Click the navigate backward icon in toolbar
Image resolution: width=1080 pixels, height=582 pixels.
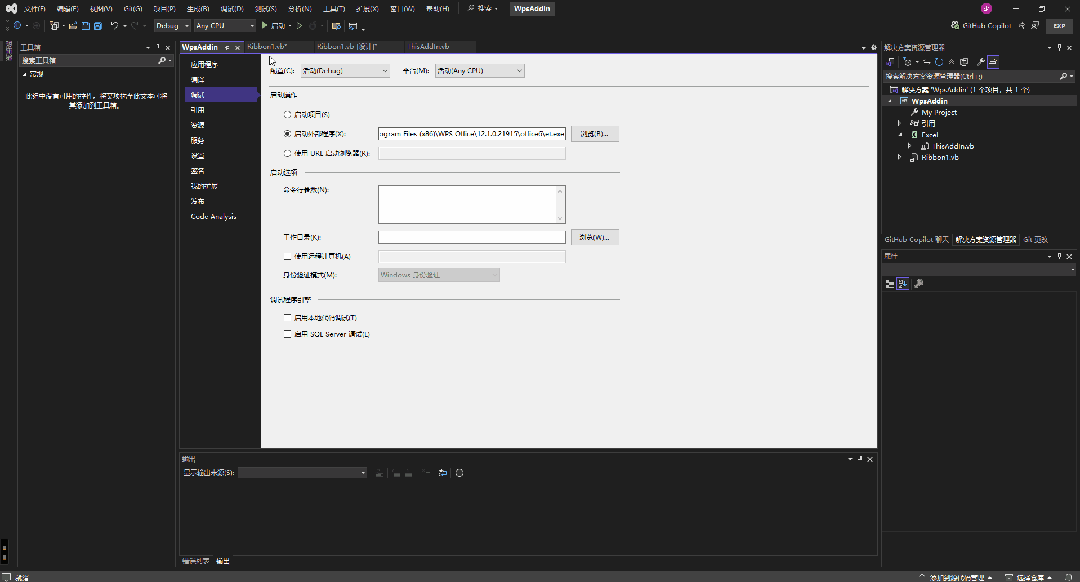[x=17, y=25]
